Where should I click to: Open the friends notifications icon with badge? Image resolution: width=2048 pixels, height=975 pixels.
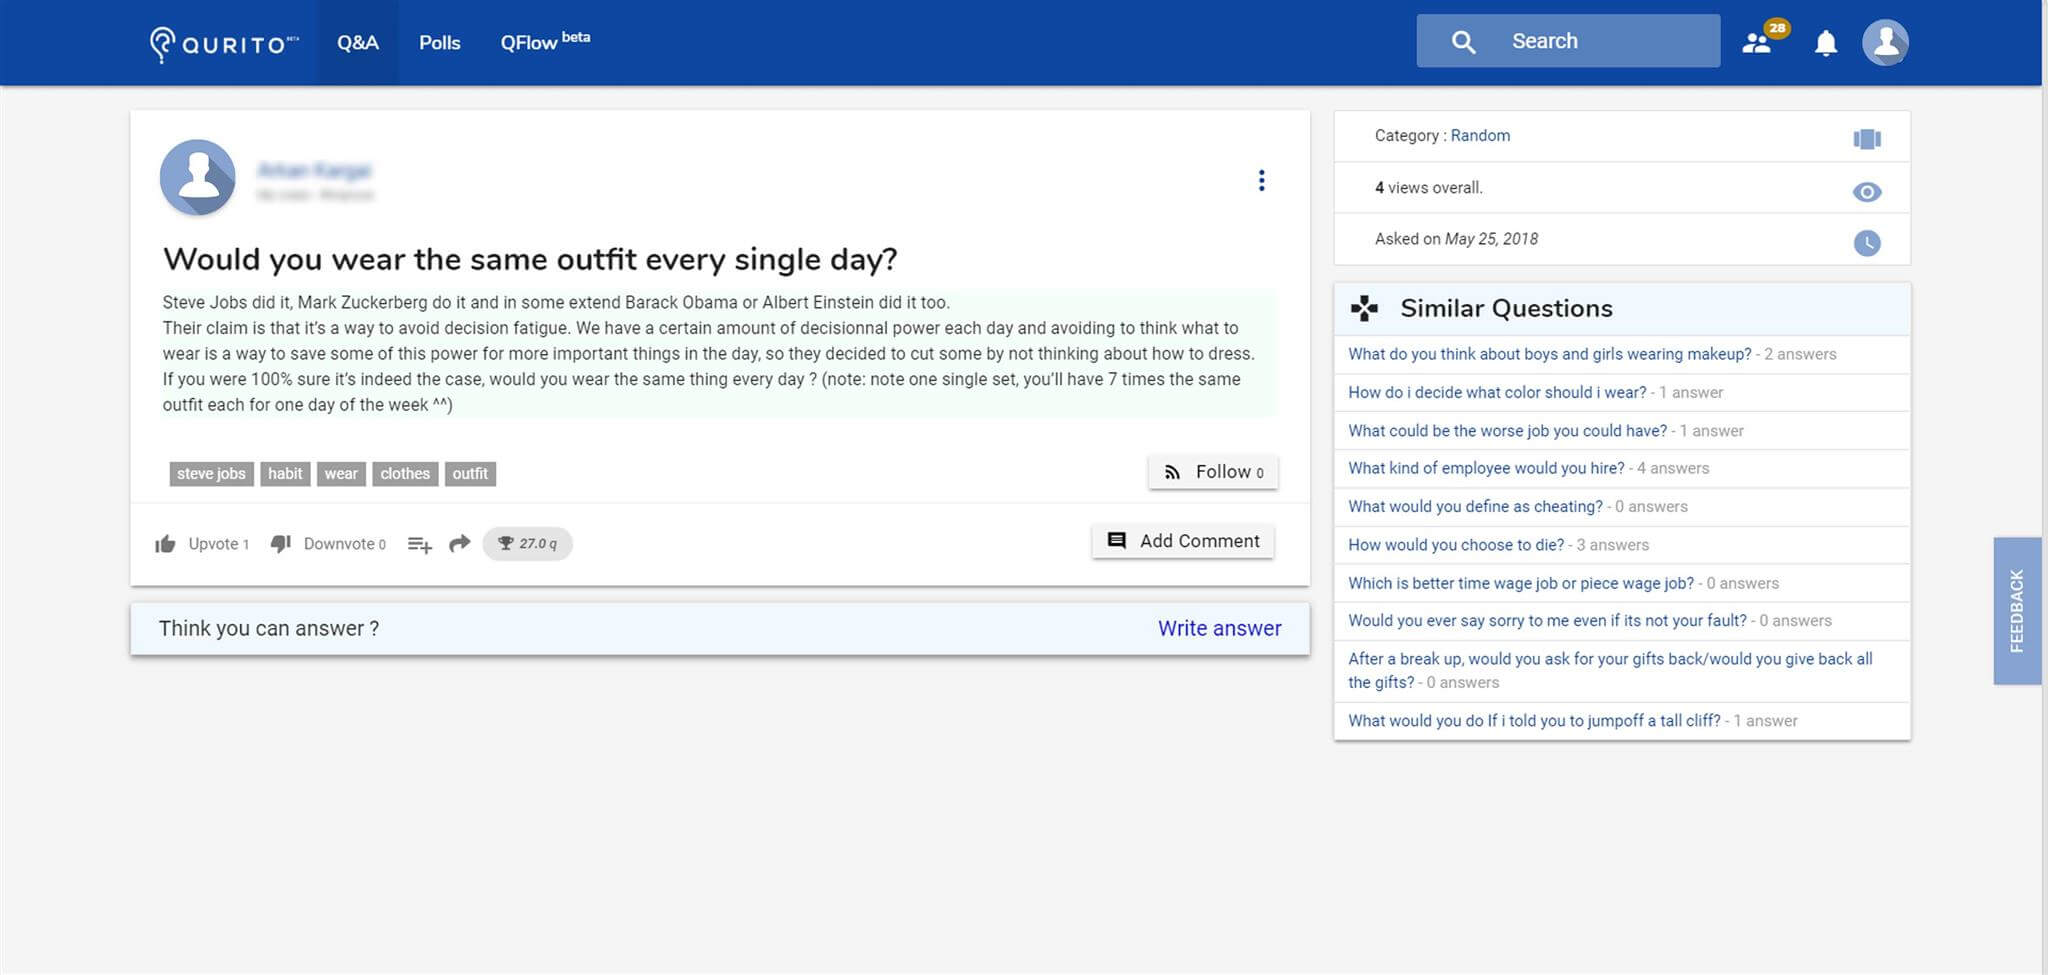click(1757, 43)
